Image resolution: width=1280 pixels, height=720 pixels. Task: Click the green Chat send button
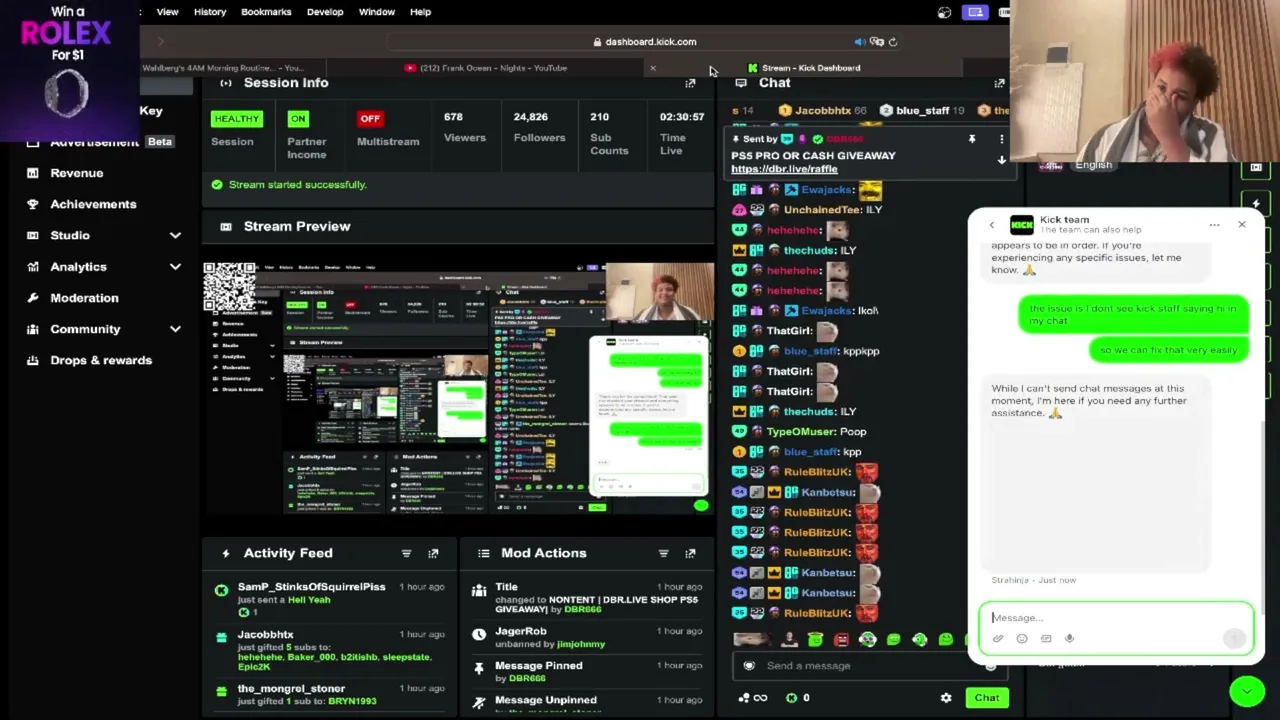(987, 698)
